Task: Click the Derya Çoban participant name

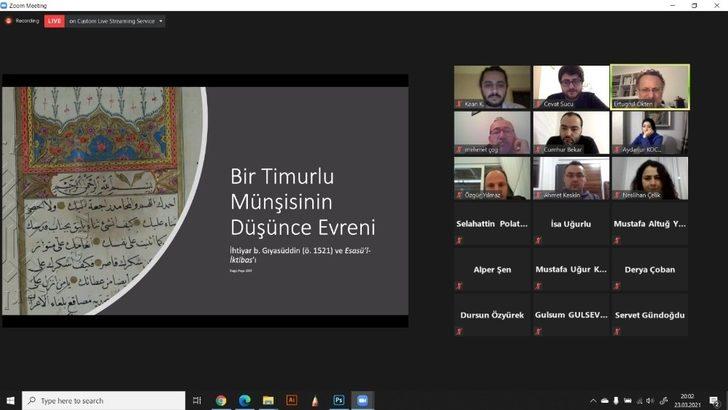Action: pyautogui.click(x=650, y=269)
